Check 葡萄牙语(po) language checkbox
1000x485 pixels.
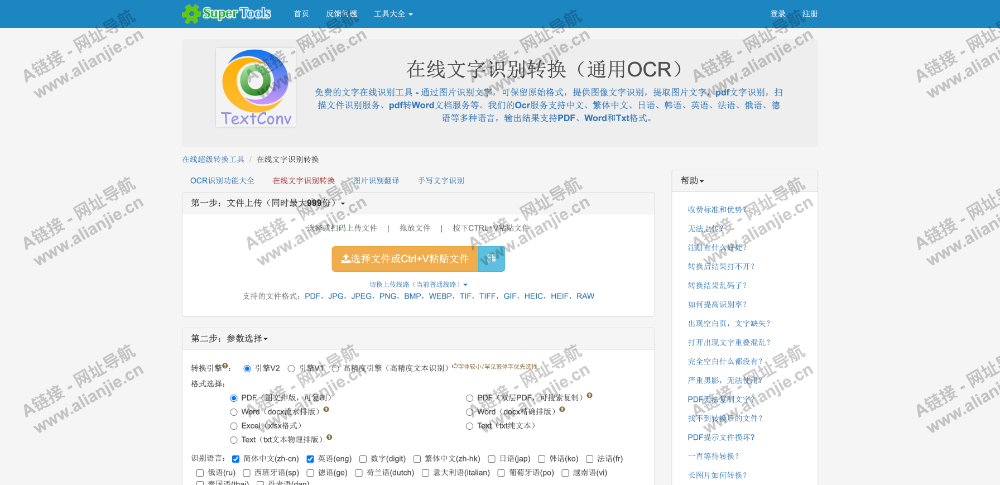503,473
